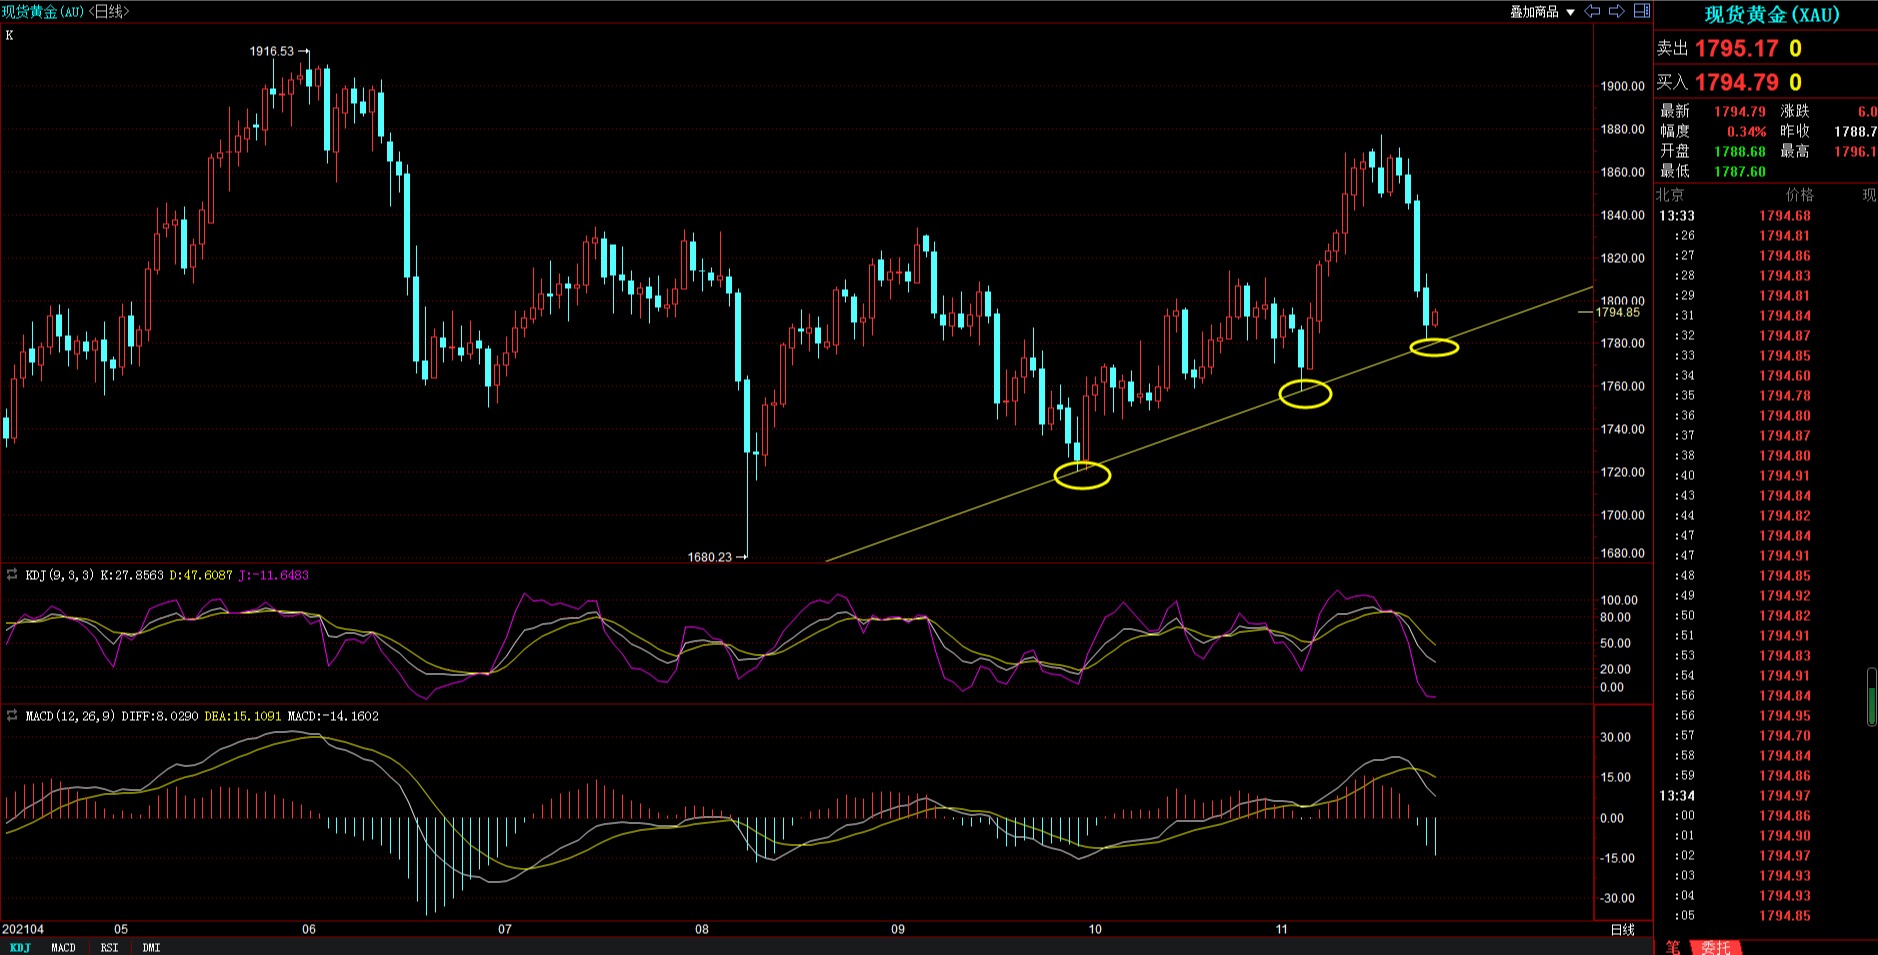This screenshot has height=955, width=1878.
Task: Click the 1916.53 high price label
Action: tap(272, 51)
